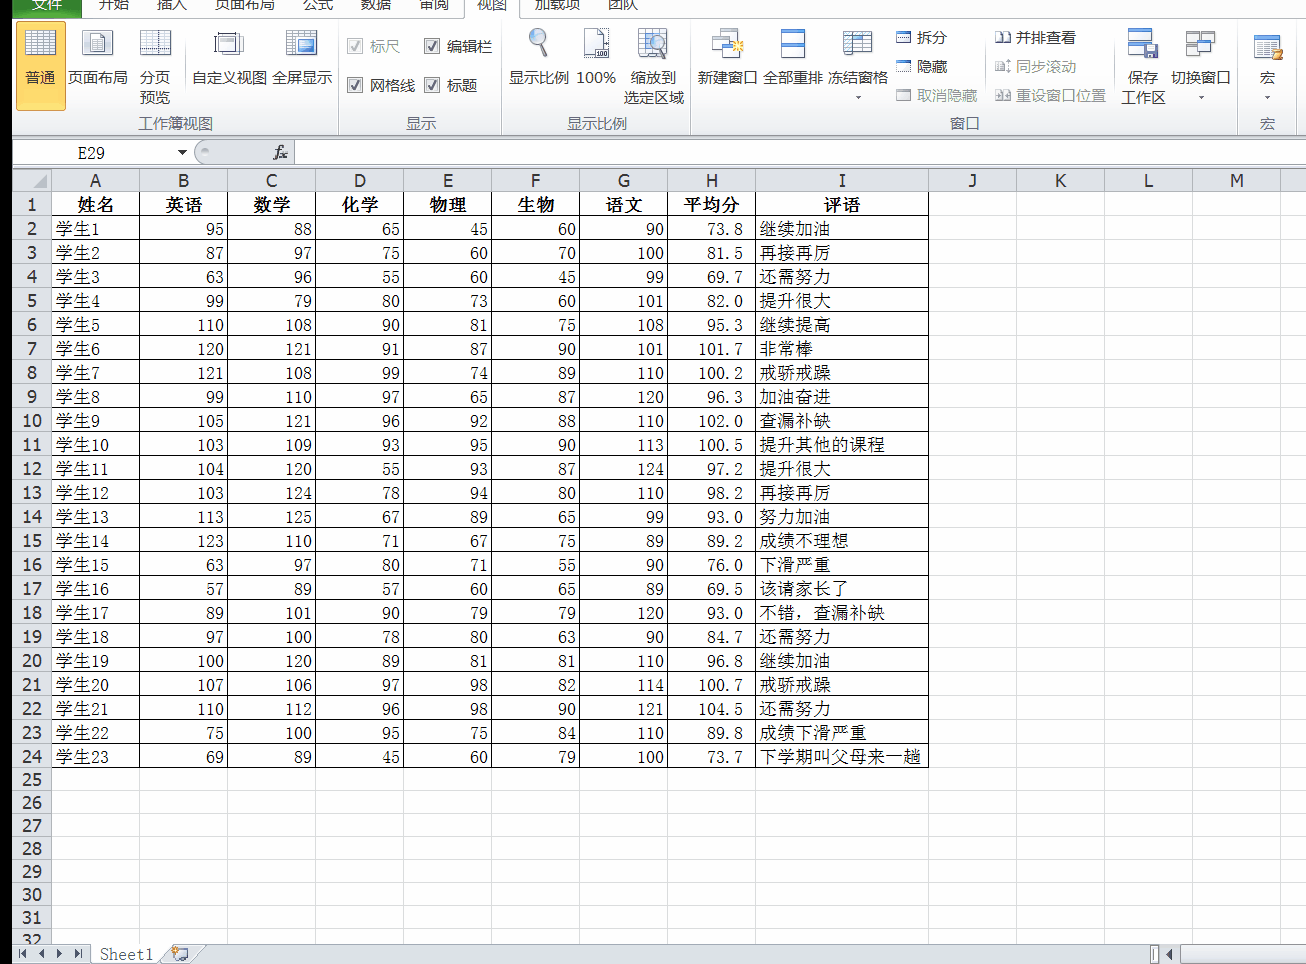Toggle the 标尺 ruler checkbox
The image size is (1306, 964).
pos(355,46)
